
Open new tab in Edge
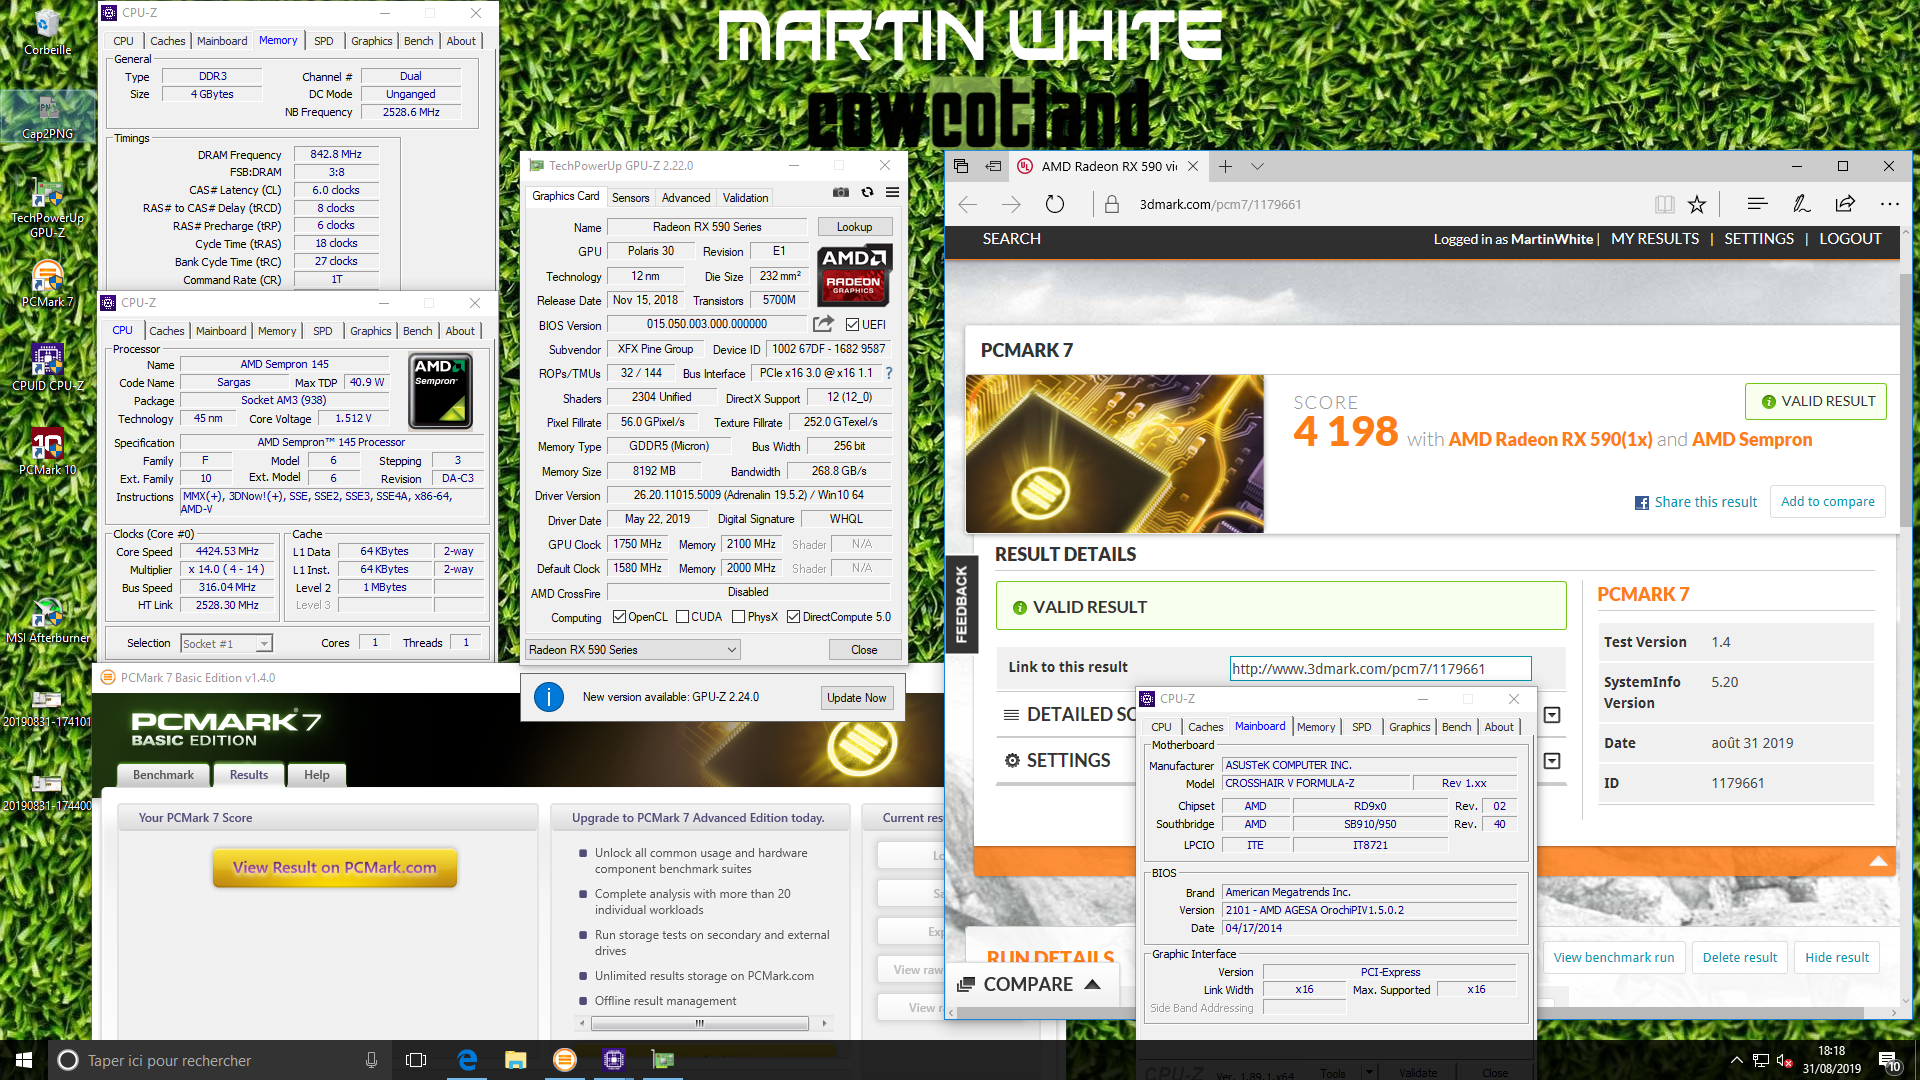1225,166
